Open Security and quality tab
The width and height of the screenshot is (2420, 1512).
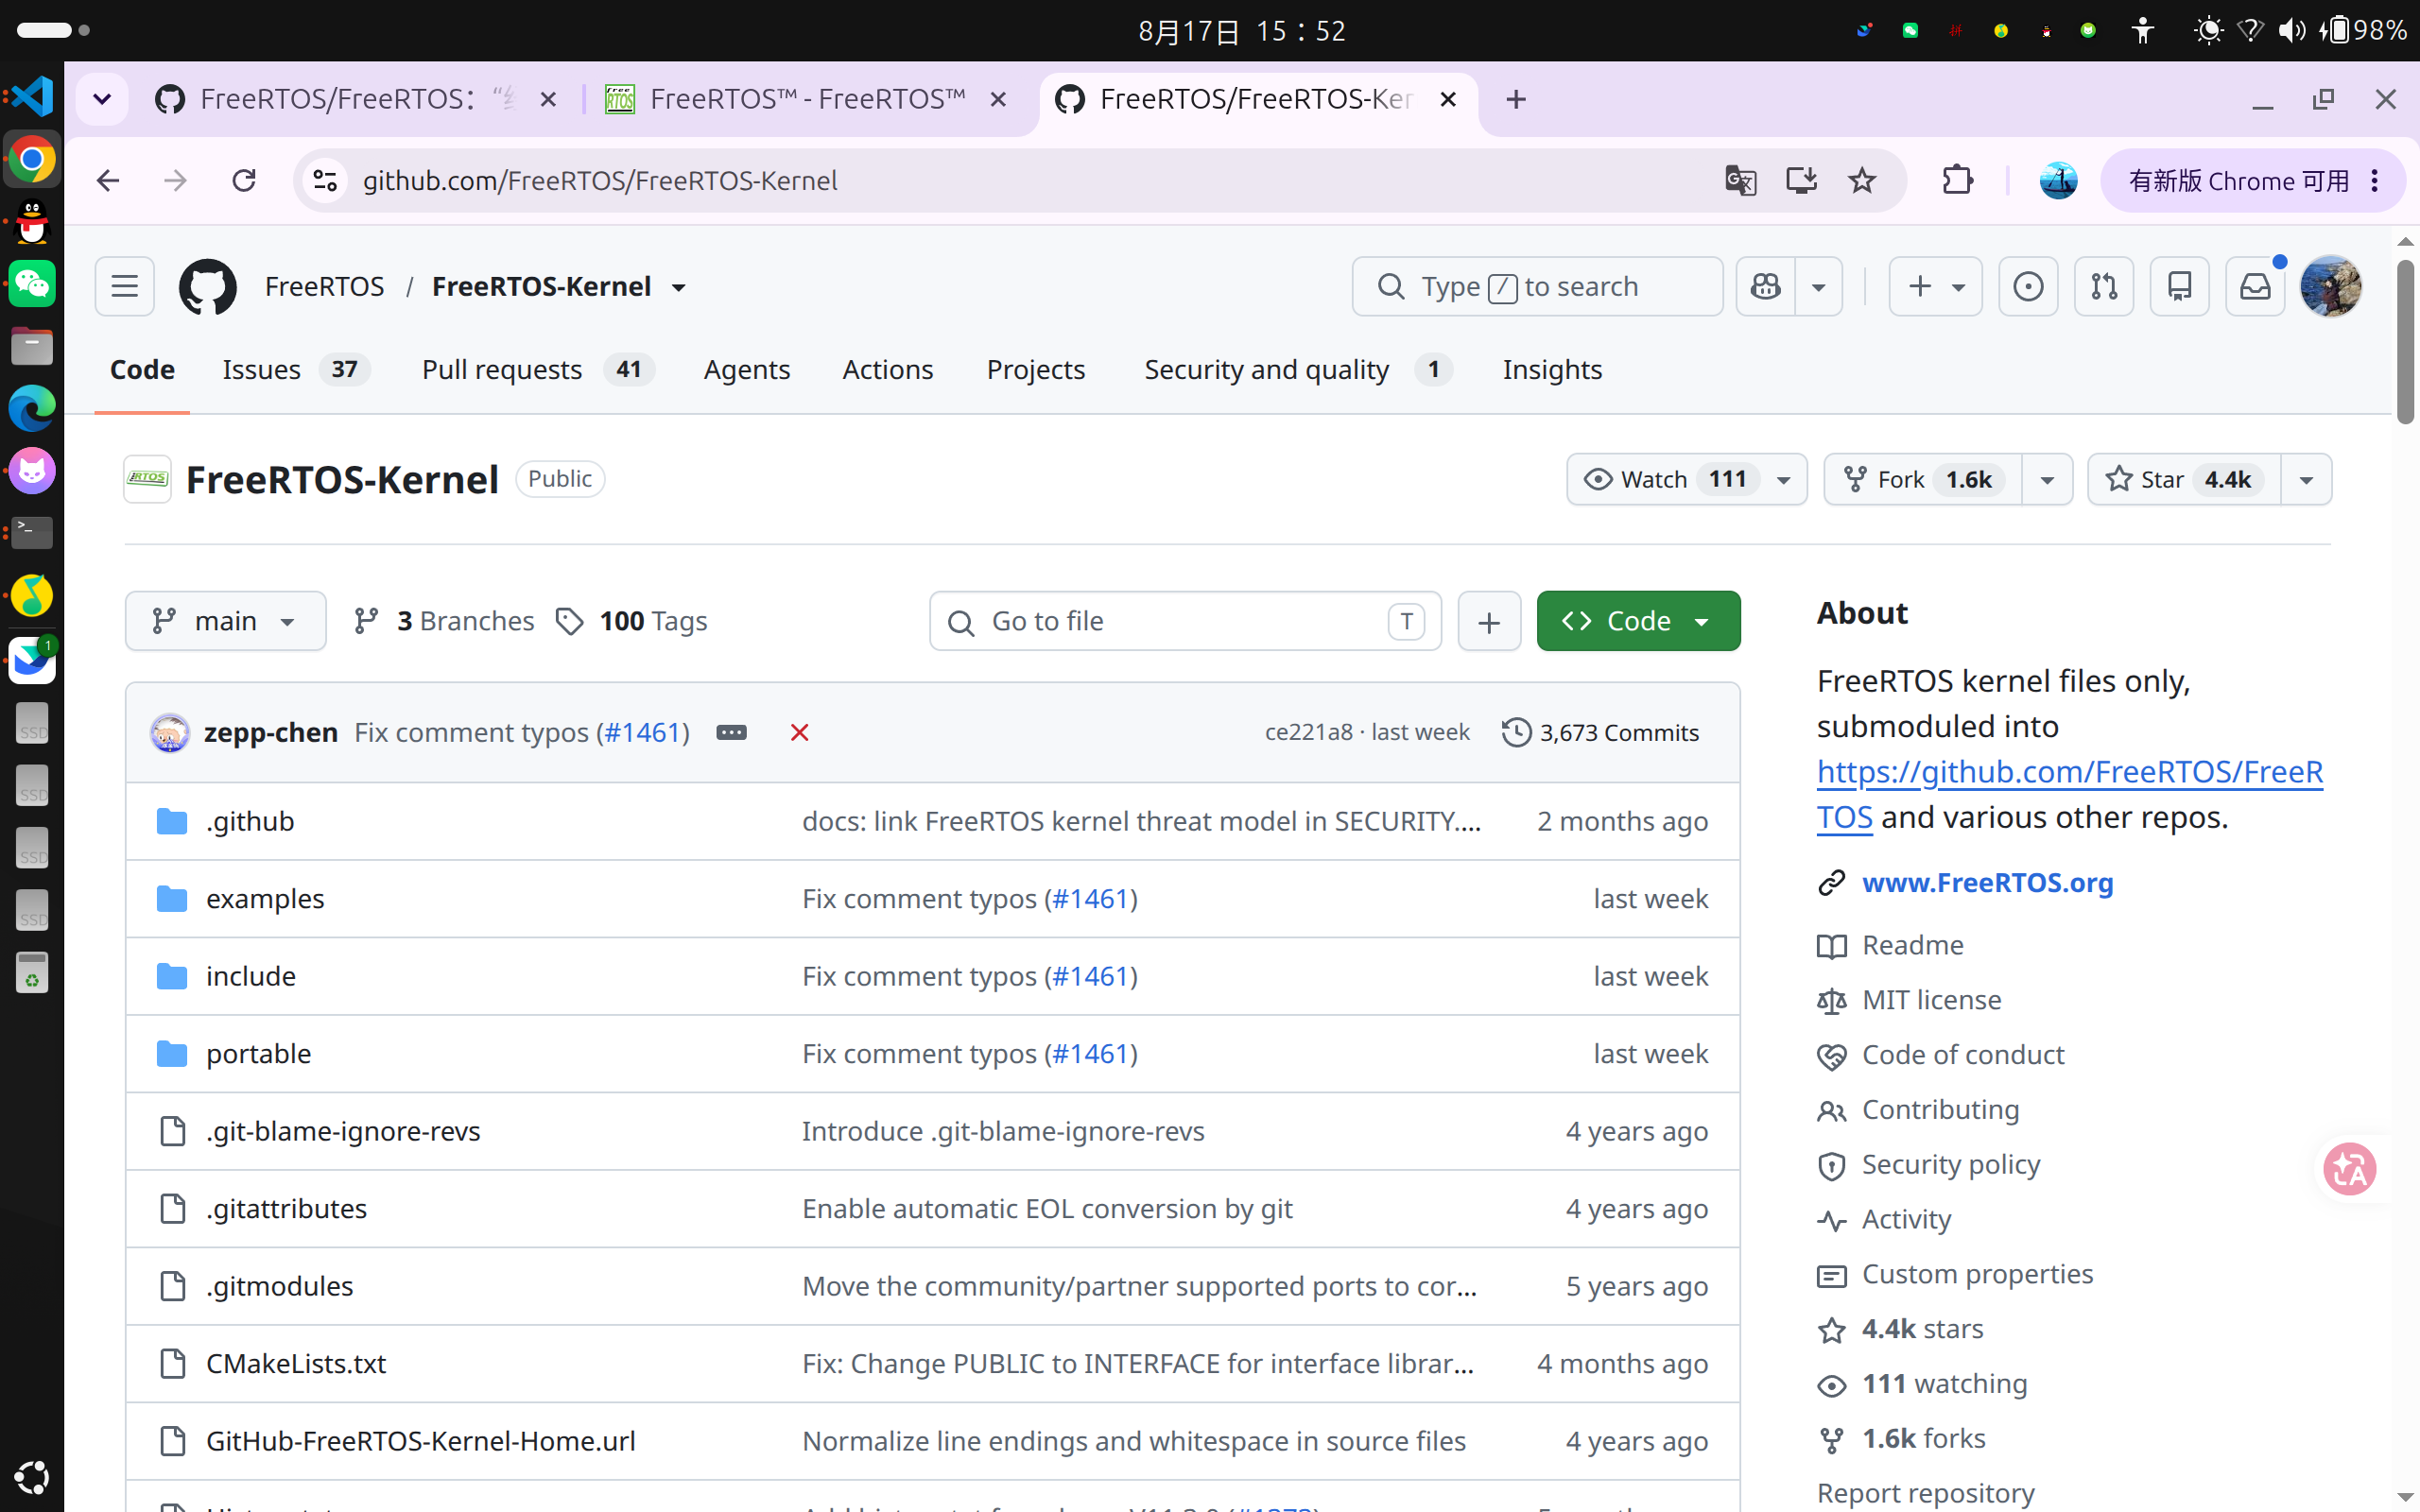(x=1297, y=370)
